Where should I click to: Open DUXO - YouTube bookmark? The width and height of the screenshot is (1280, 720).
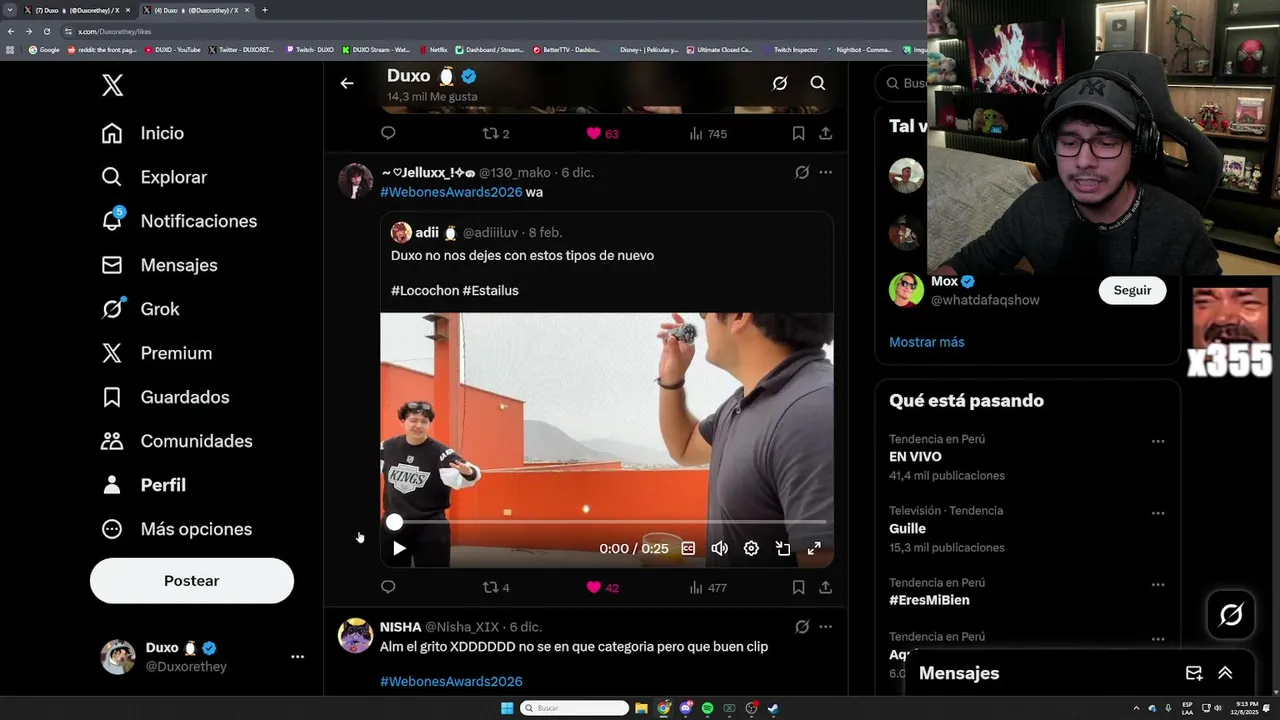click(173, 49)
